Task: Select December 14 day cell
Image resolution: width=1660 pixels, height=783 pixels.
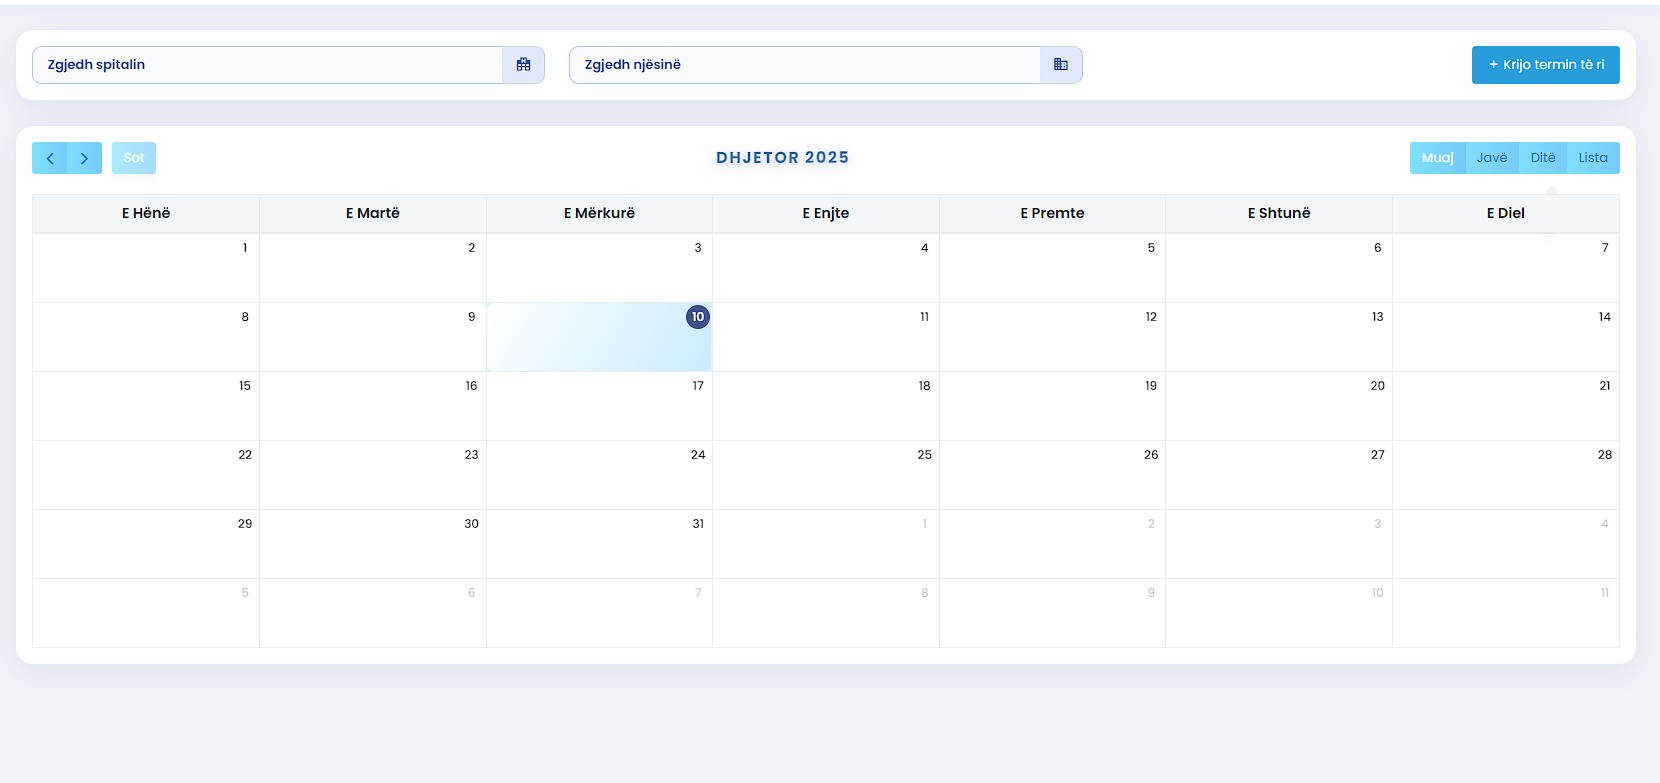Action: 1505,337
